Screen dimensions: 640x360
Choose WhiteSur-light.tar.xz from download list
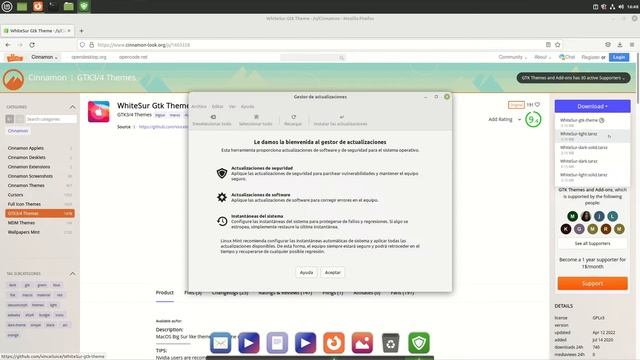pyautogui.click(x=592, y=136)
